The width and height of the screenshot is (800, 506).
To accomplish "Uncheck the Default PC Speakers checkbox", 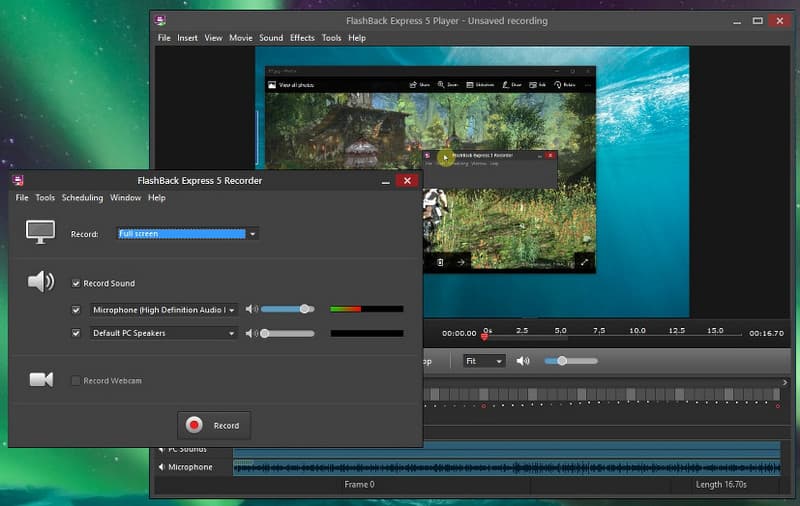I will 76,333.
